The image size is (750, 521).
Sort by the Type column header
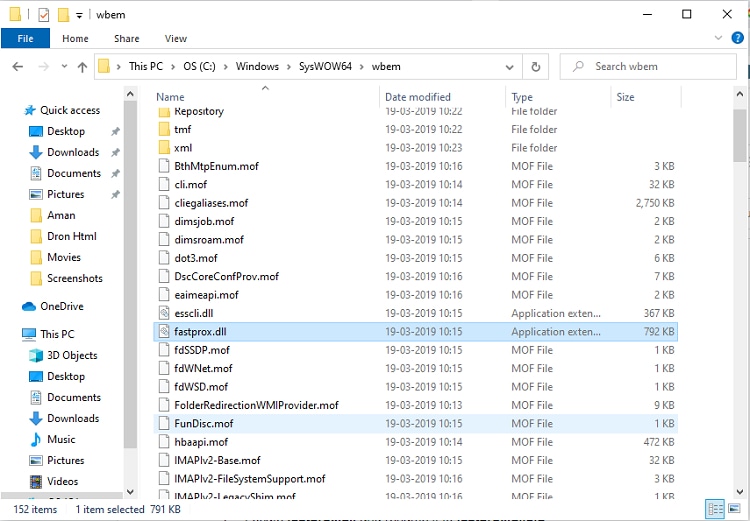[x=522, y=97]
